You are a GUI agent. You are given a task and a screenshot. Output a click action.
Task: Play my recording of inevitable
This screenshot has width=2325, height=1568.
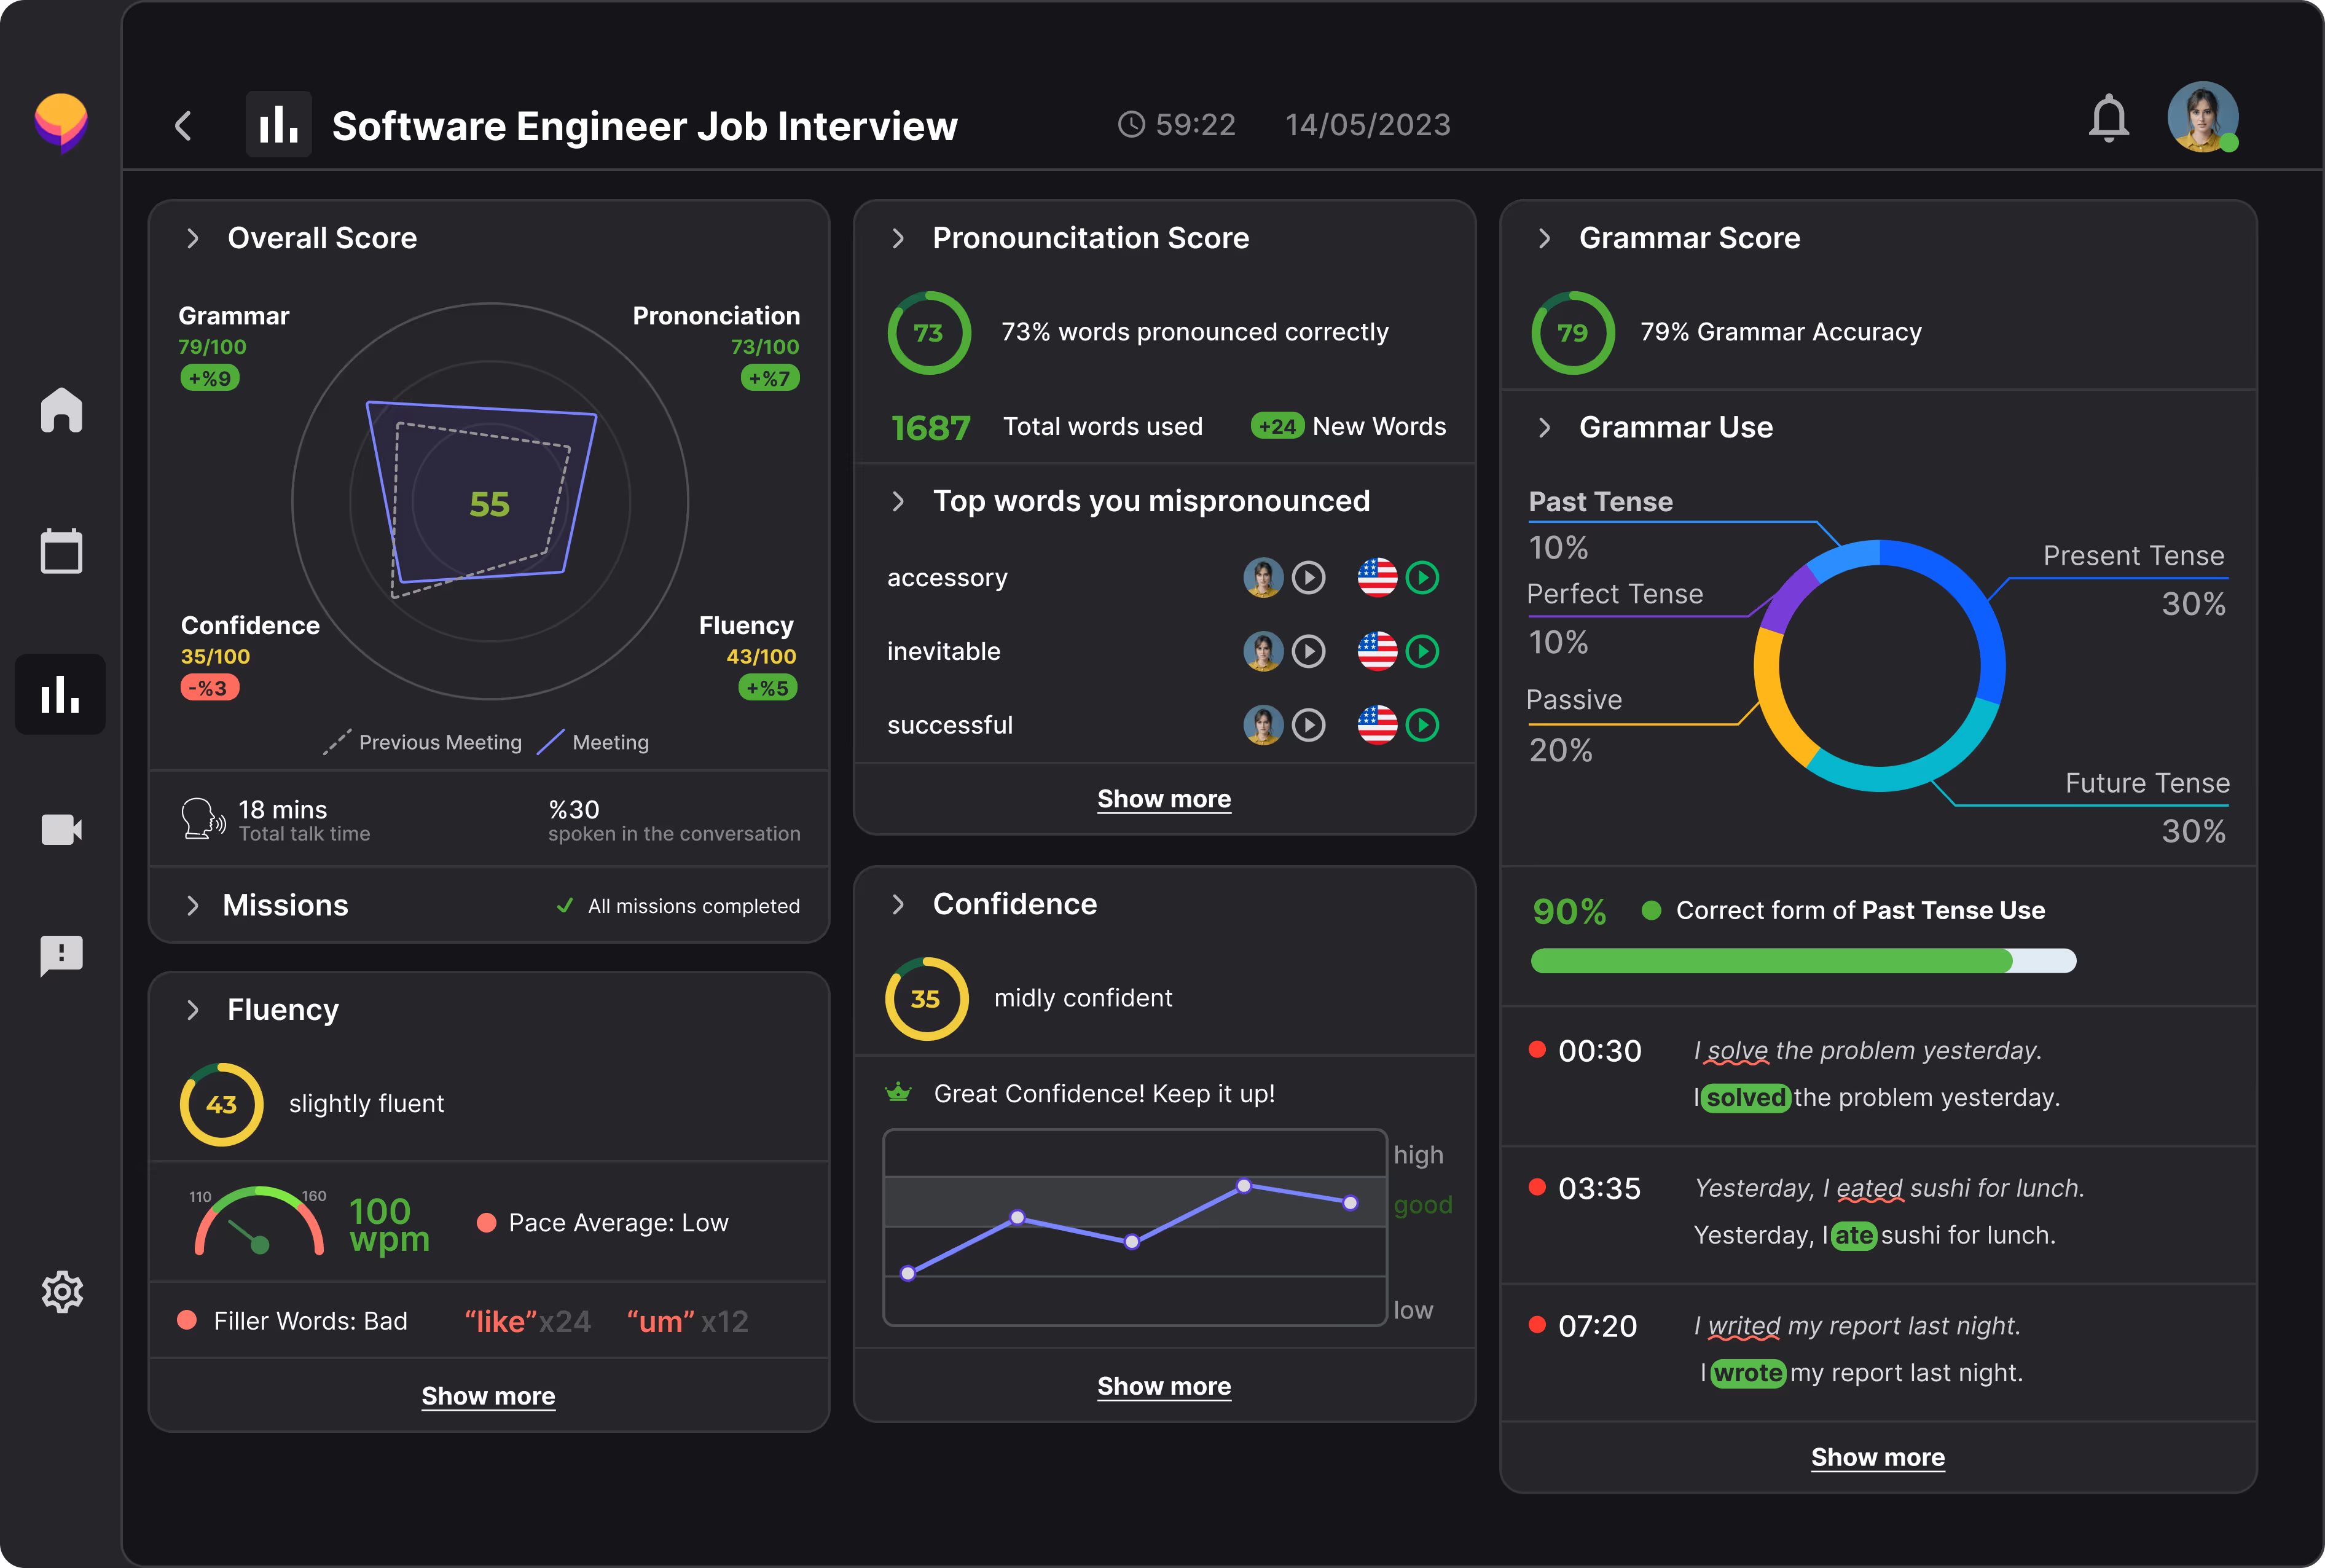pos(1308,652)
